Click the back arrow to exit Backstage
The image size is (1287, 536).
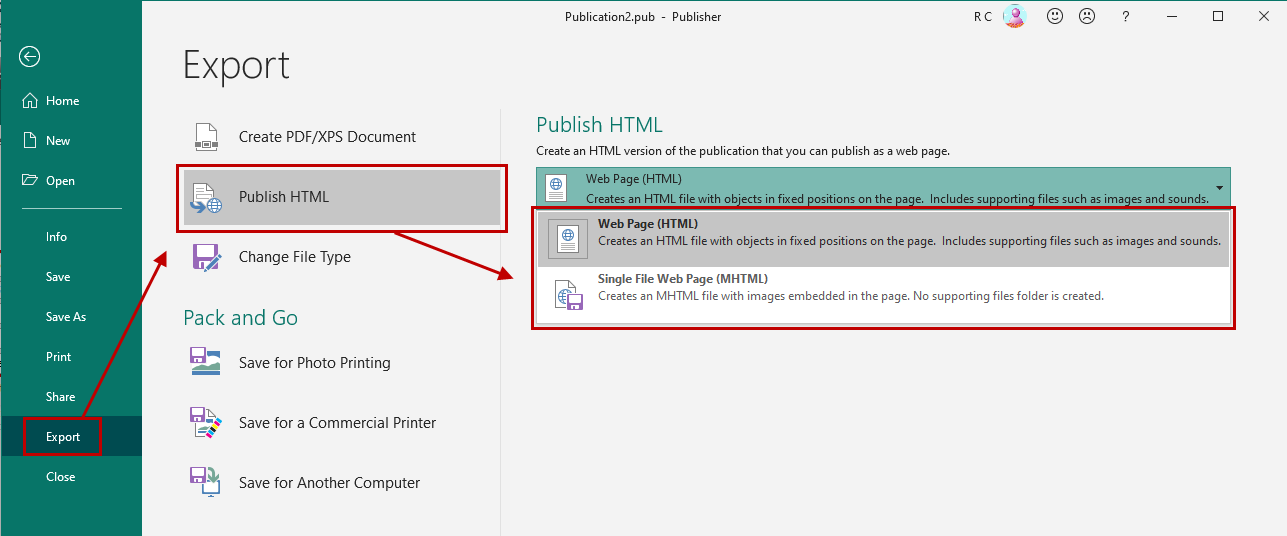click(x=29, y=57)
